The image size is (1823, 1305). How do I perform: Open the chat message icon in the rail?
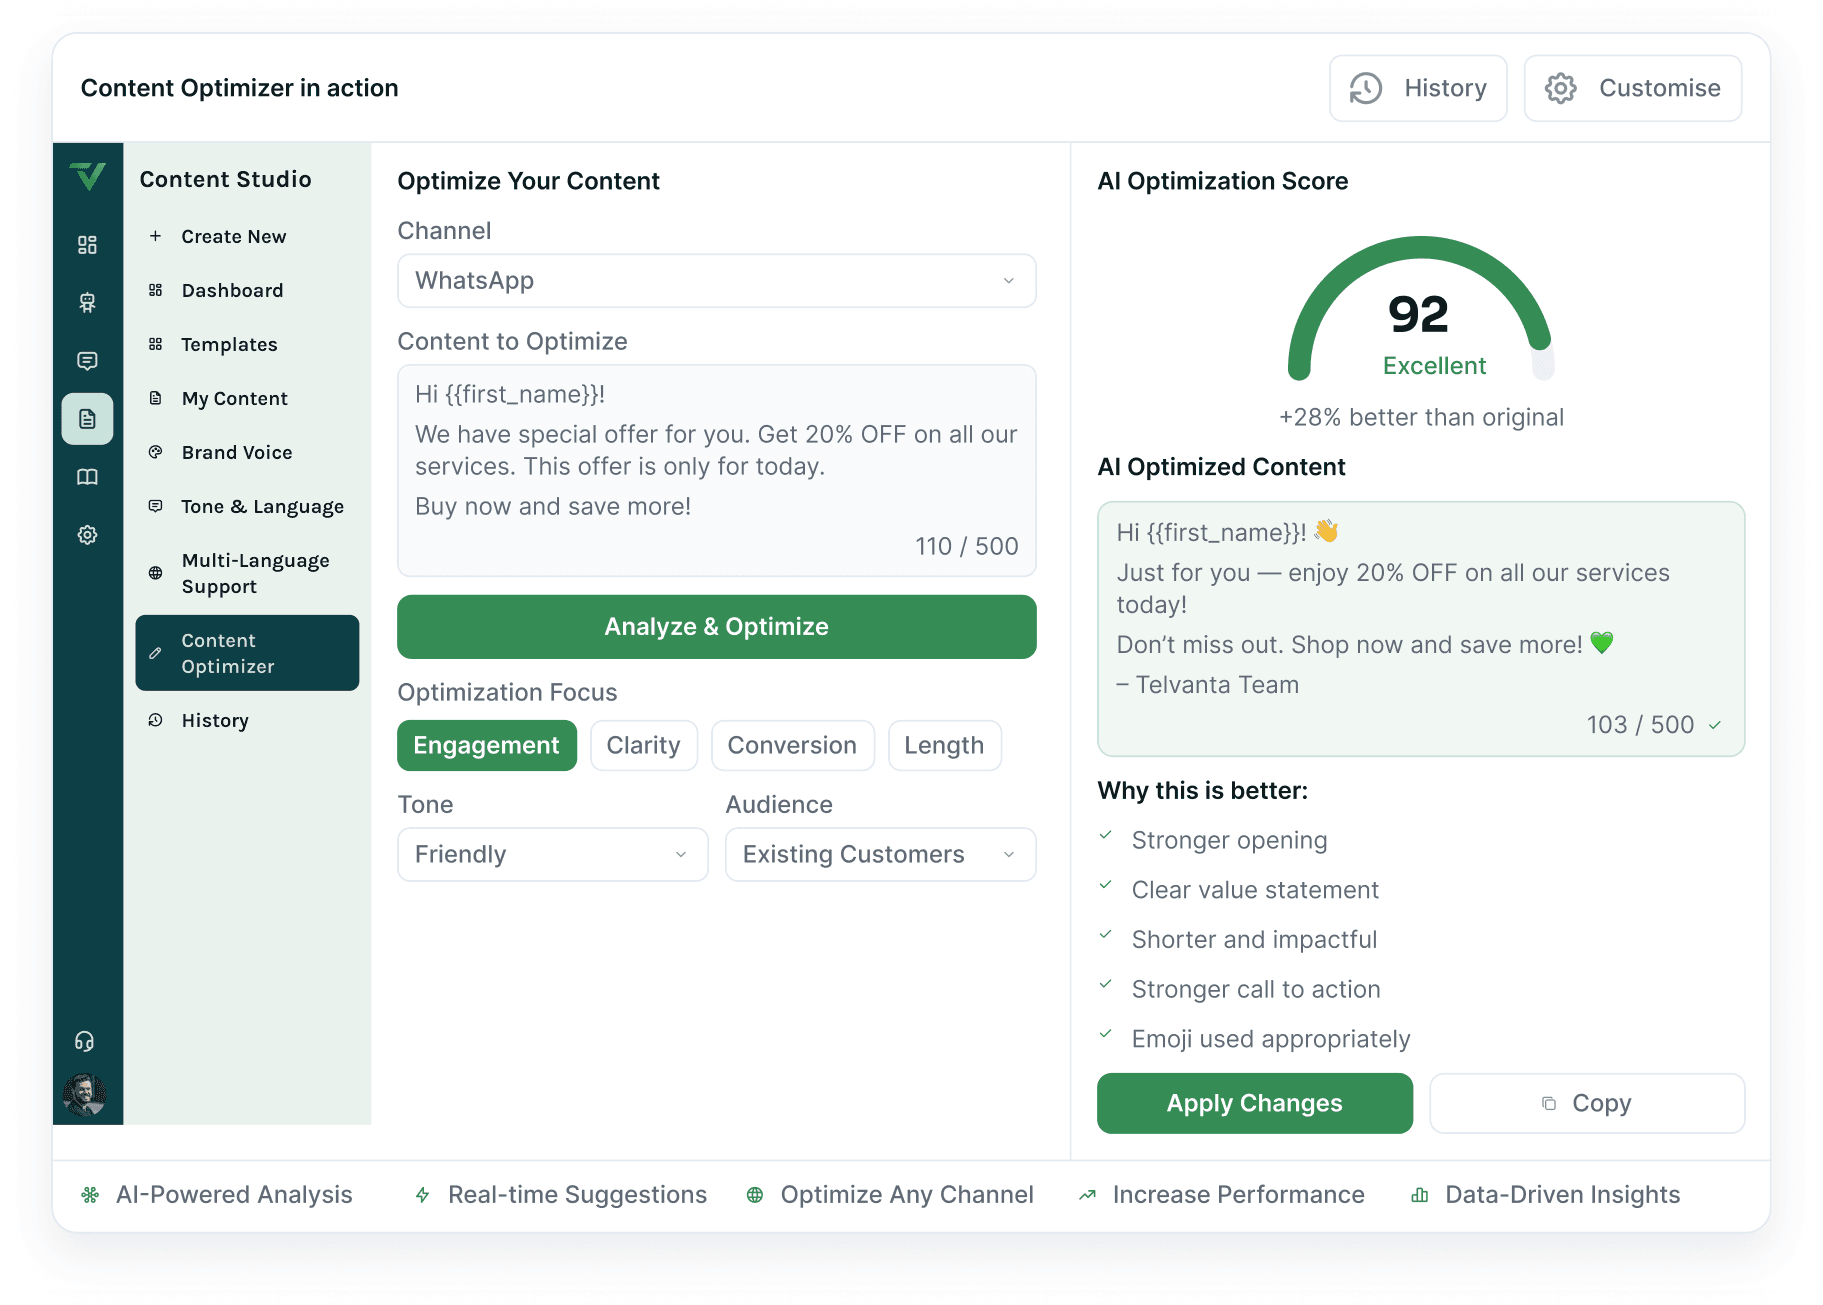[x=88, y=361]
